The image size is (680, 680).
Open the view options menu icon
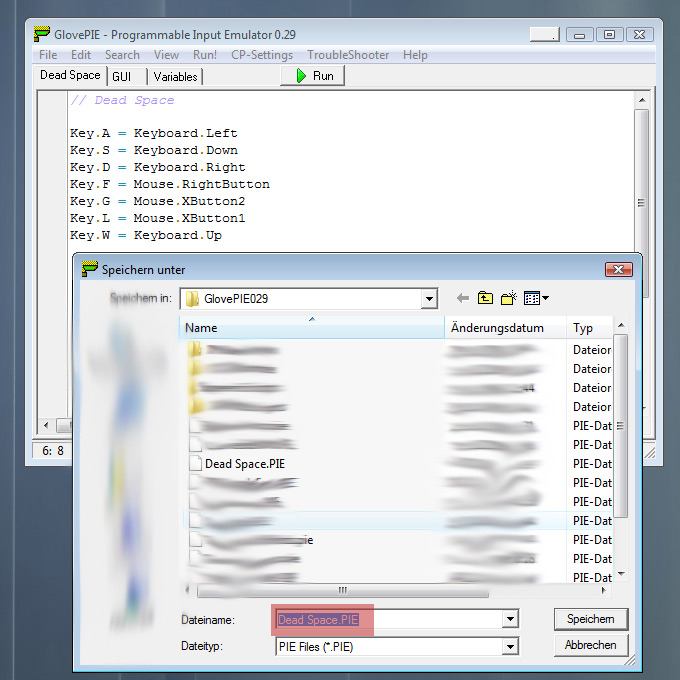click(536, 298)
